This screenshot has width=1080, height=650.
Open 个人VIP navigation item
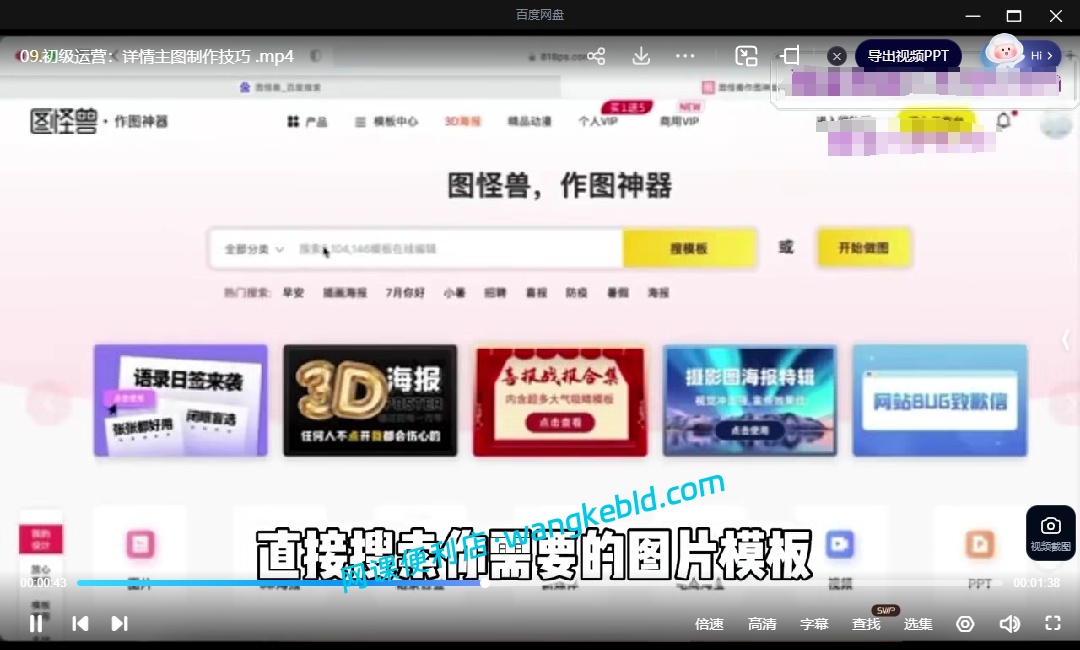(x=598, y=121)
